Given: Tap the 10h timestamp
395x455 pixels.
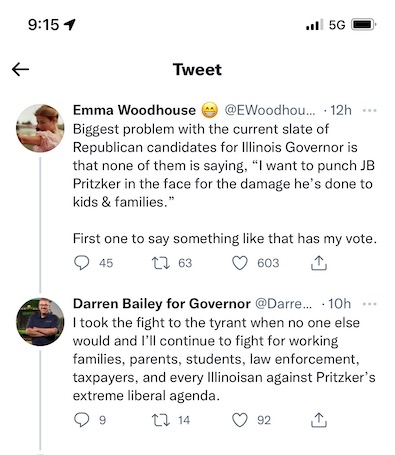Looking at the screenshot, I should tap(339, 304).
